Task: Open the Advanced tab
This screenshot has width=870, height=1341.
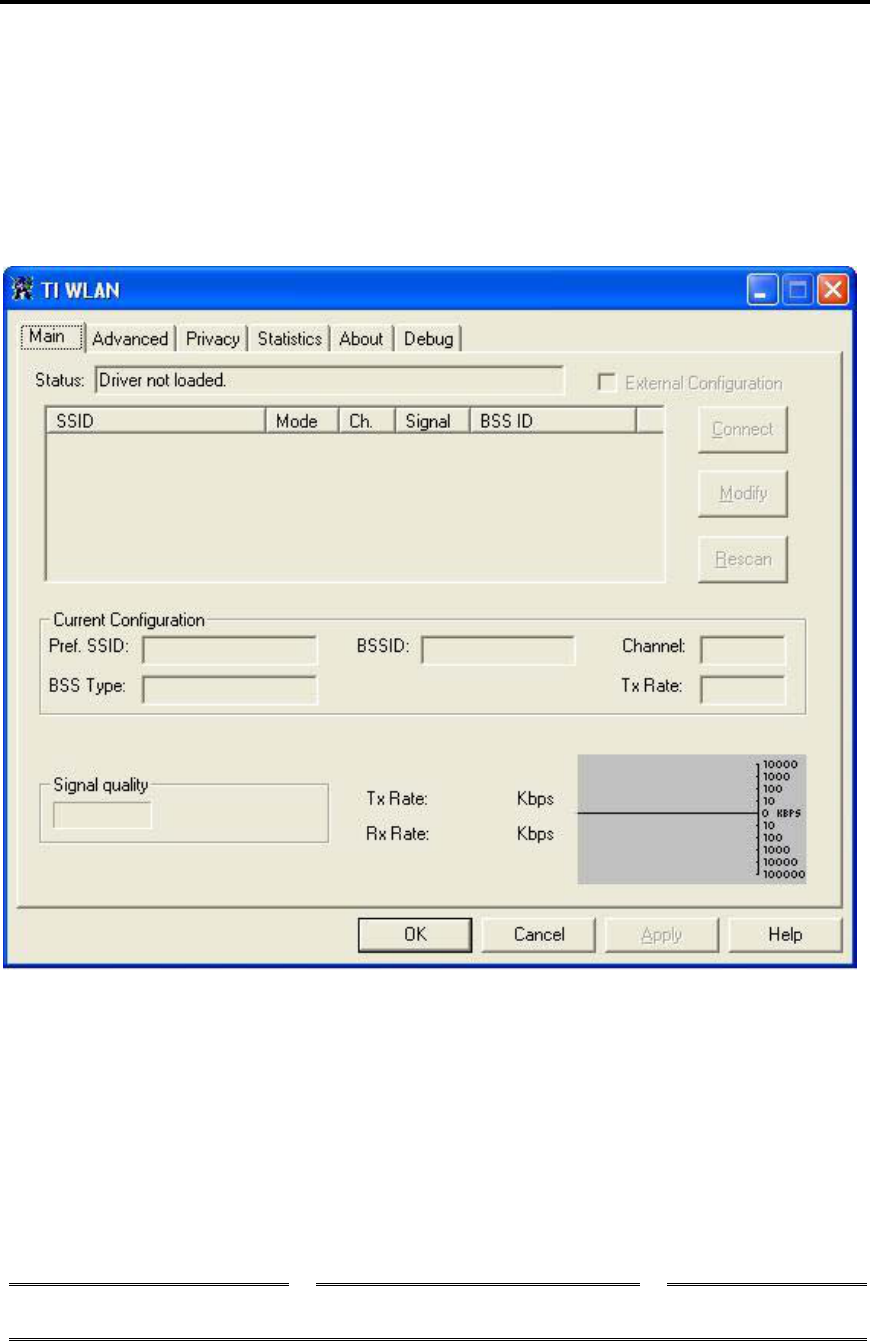Action: coord(130,339)
